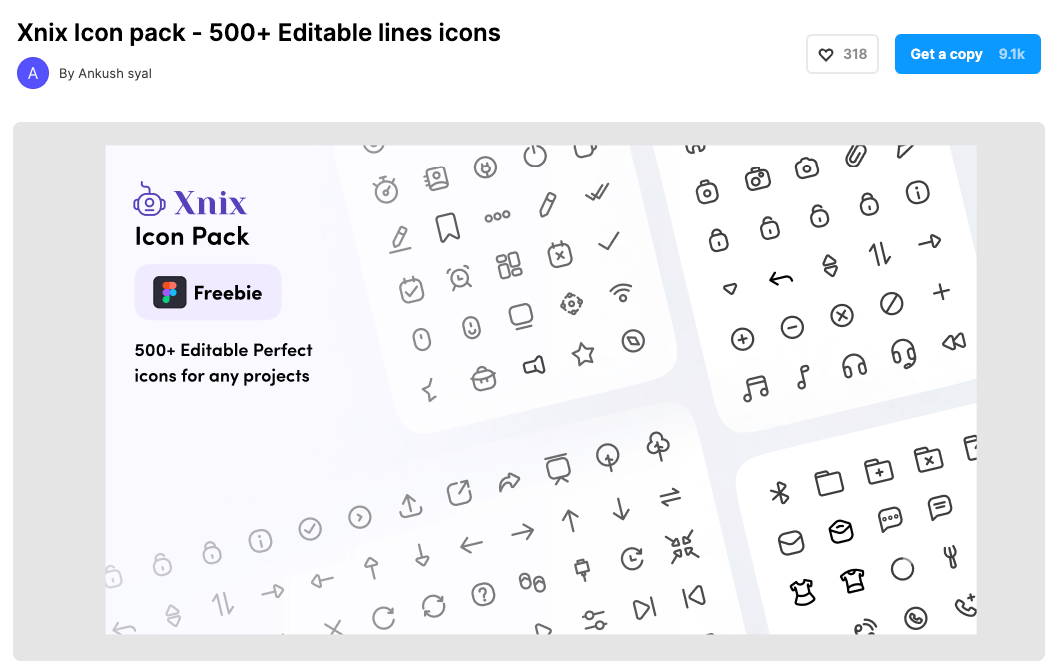Click the headphones icon
Screen dimensions: 1053x670
(854, 365)
